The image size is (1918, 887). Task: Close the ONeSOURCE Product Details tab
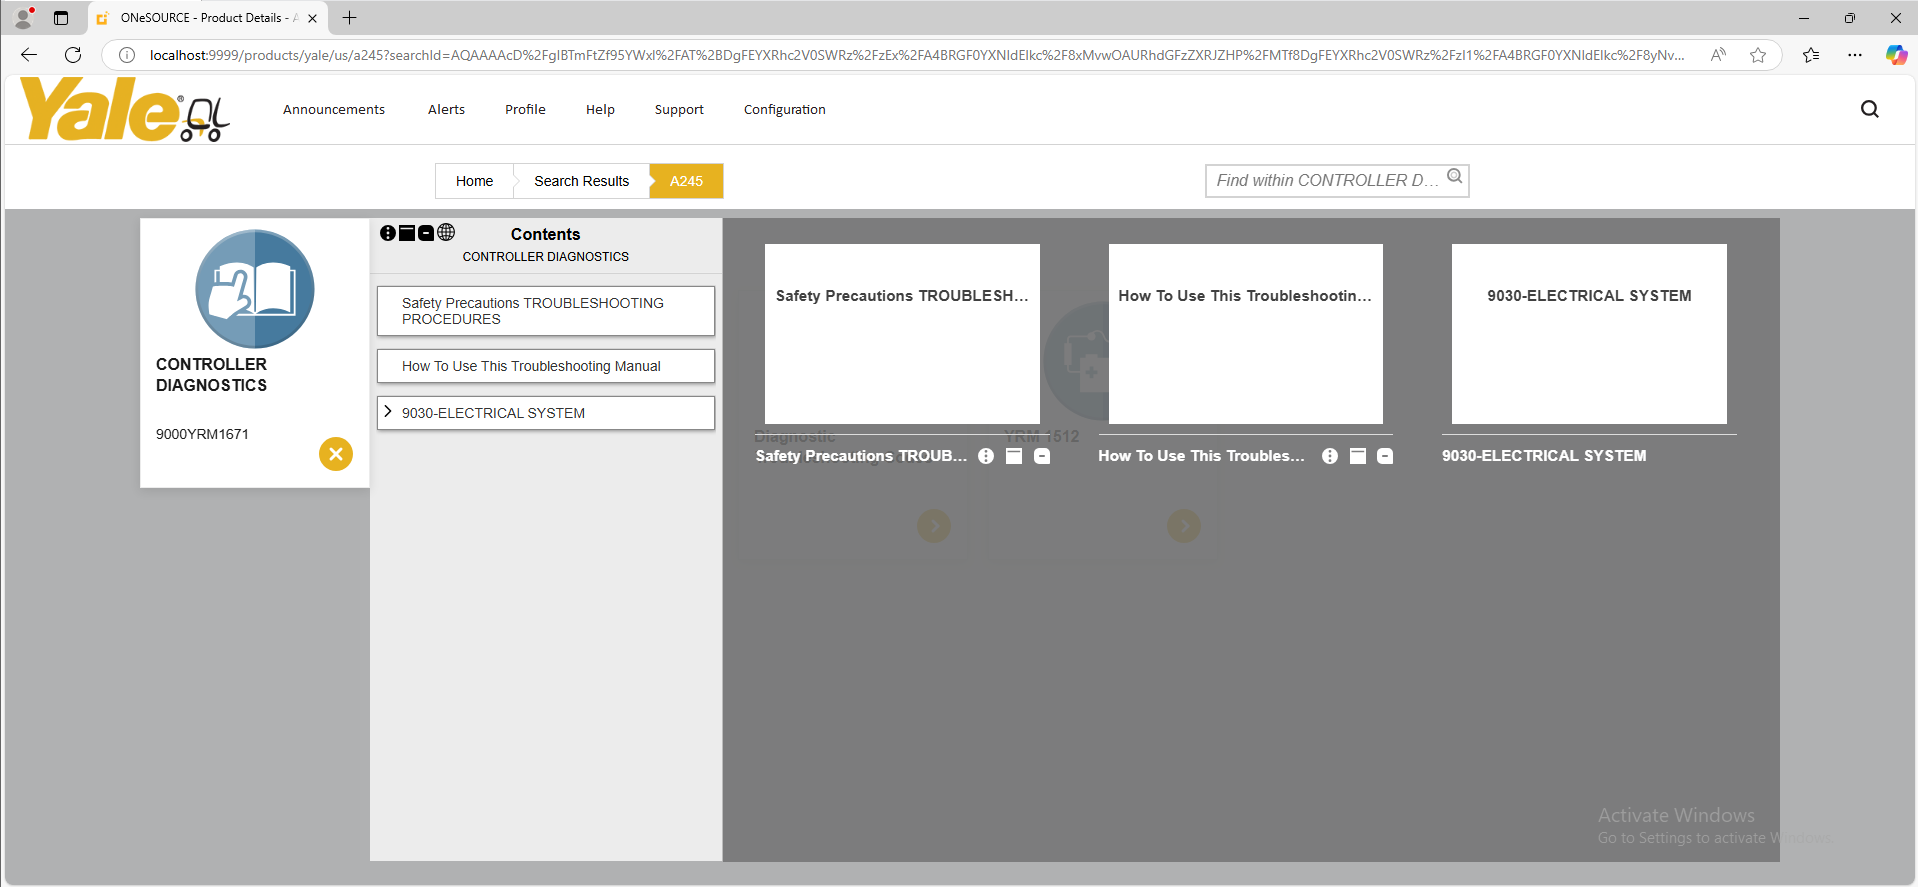pyautogui.click(x=312, y=18)
